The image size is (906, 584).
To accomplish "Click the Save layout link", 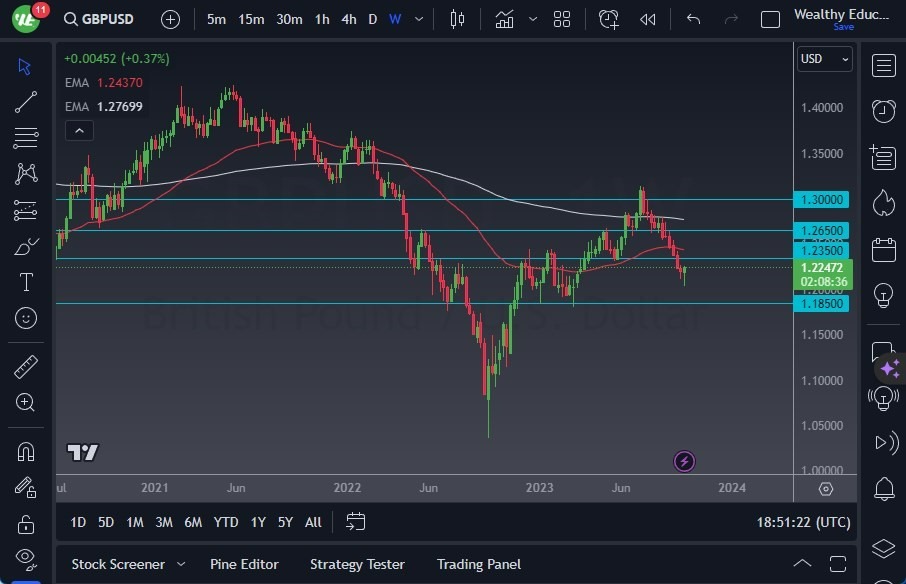I will [845, 27].
